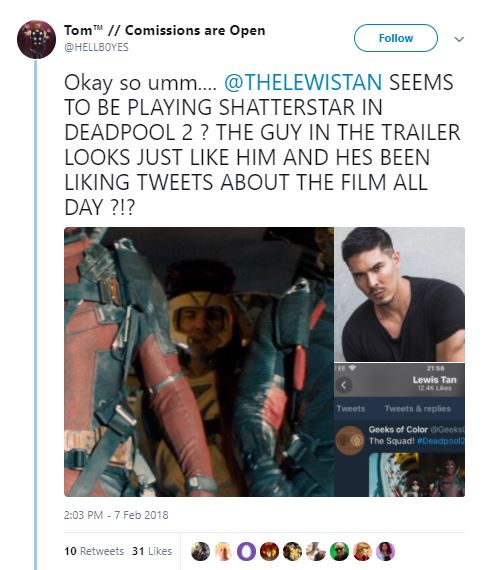Viewport: 487px width, 570px height.
Task: Click the fifth liker avatar icon
Action: coord(293,551)
